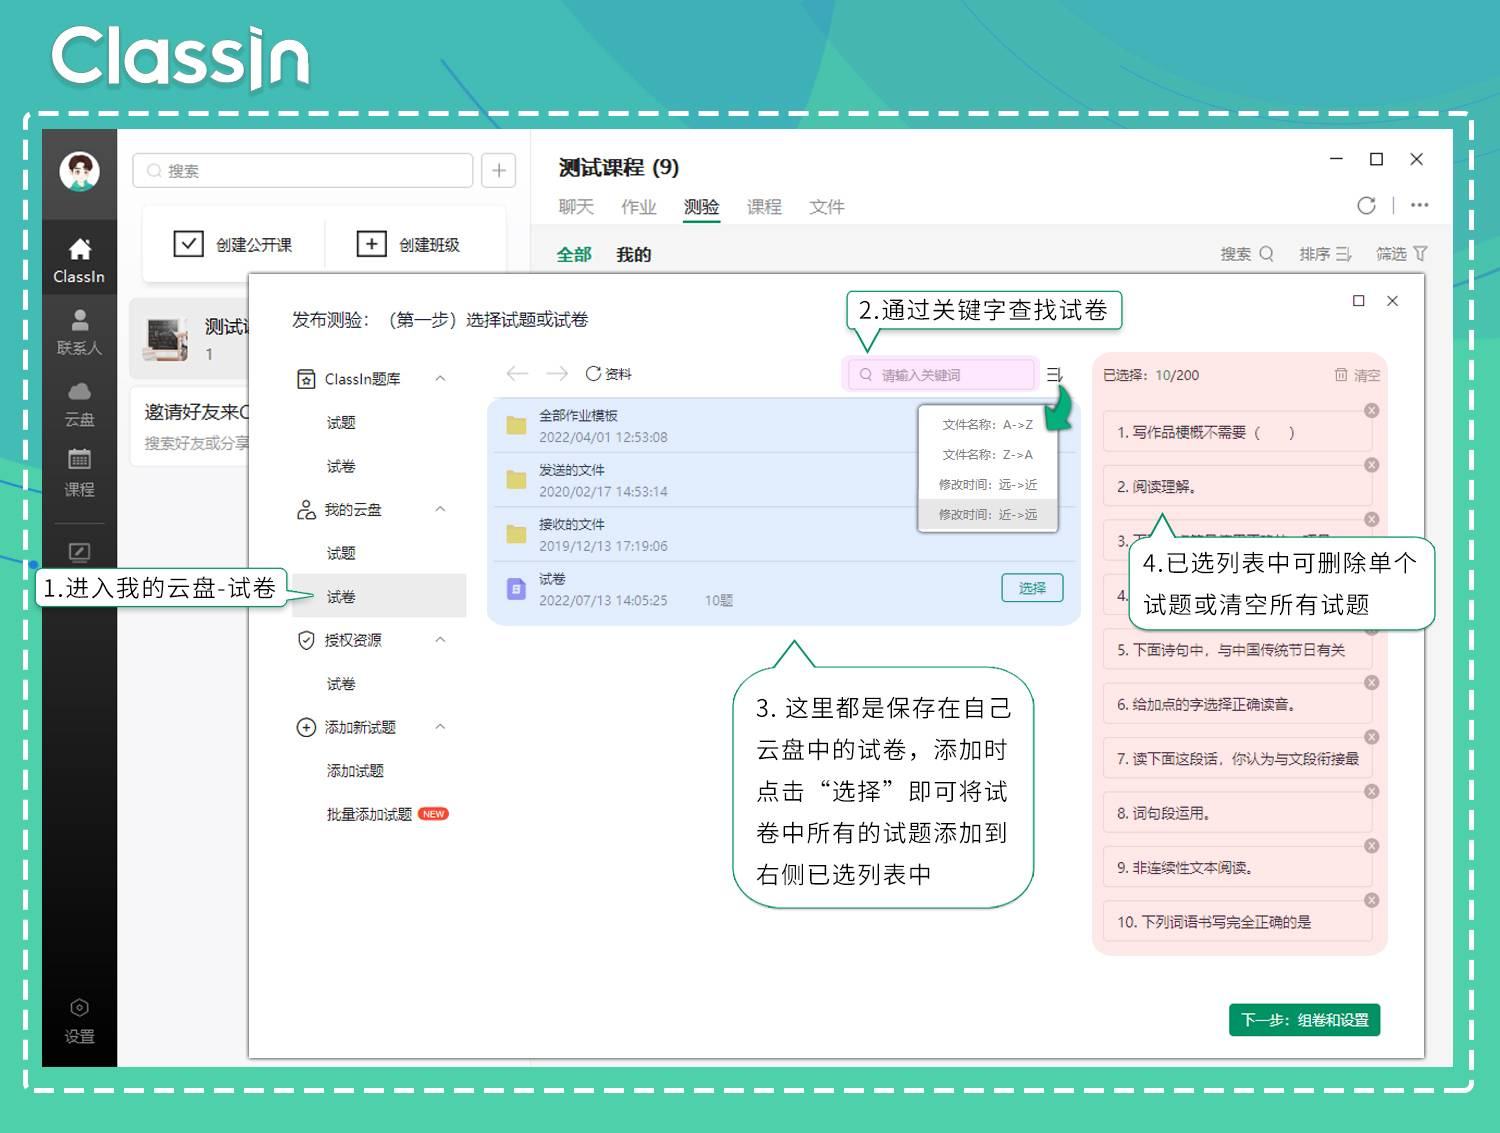Viewport: 1500px width, 1133px height.
Task: Select 试卷 under 我的云盘
Action: coord(379,596)
